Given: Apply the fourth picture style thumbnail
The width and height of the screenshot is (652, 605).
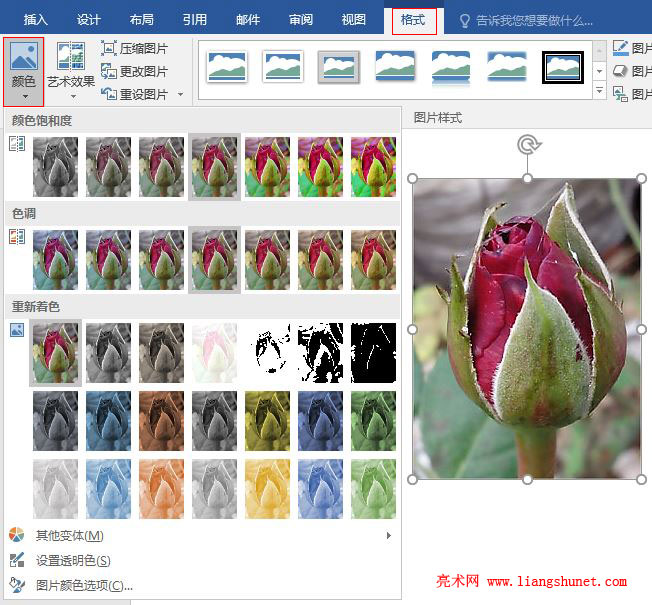Looking at the screenshot, I should (x=395, y=66).
